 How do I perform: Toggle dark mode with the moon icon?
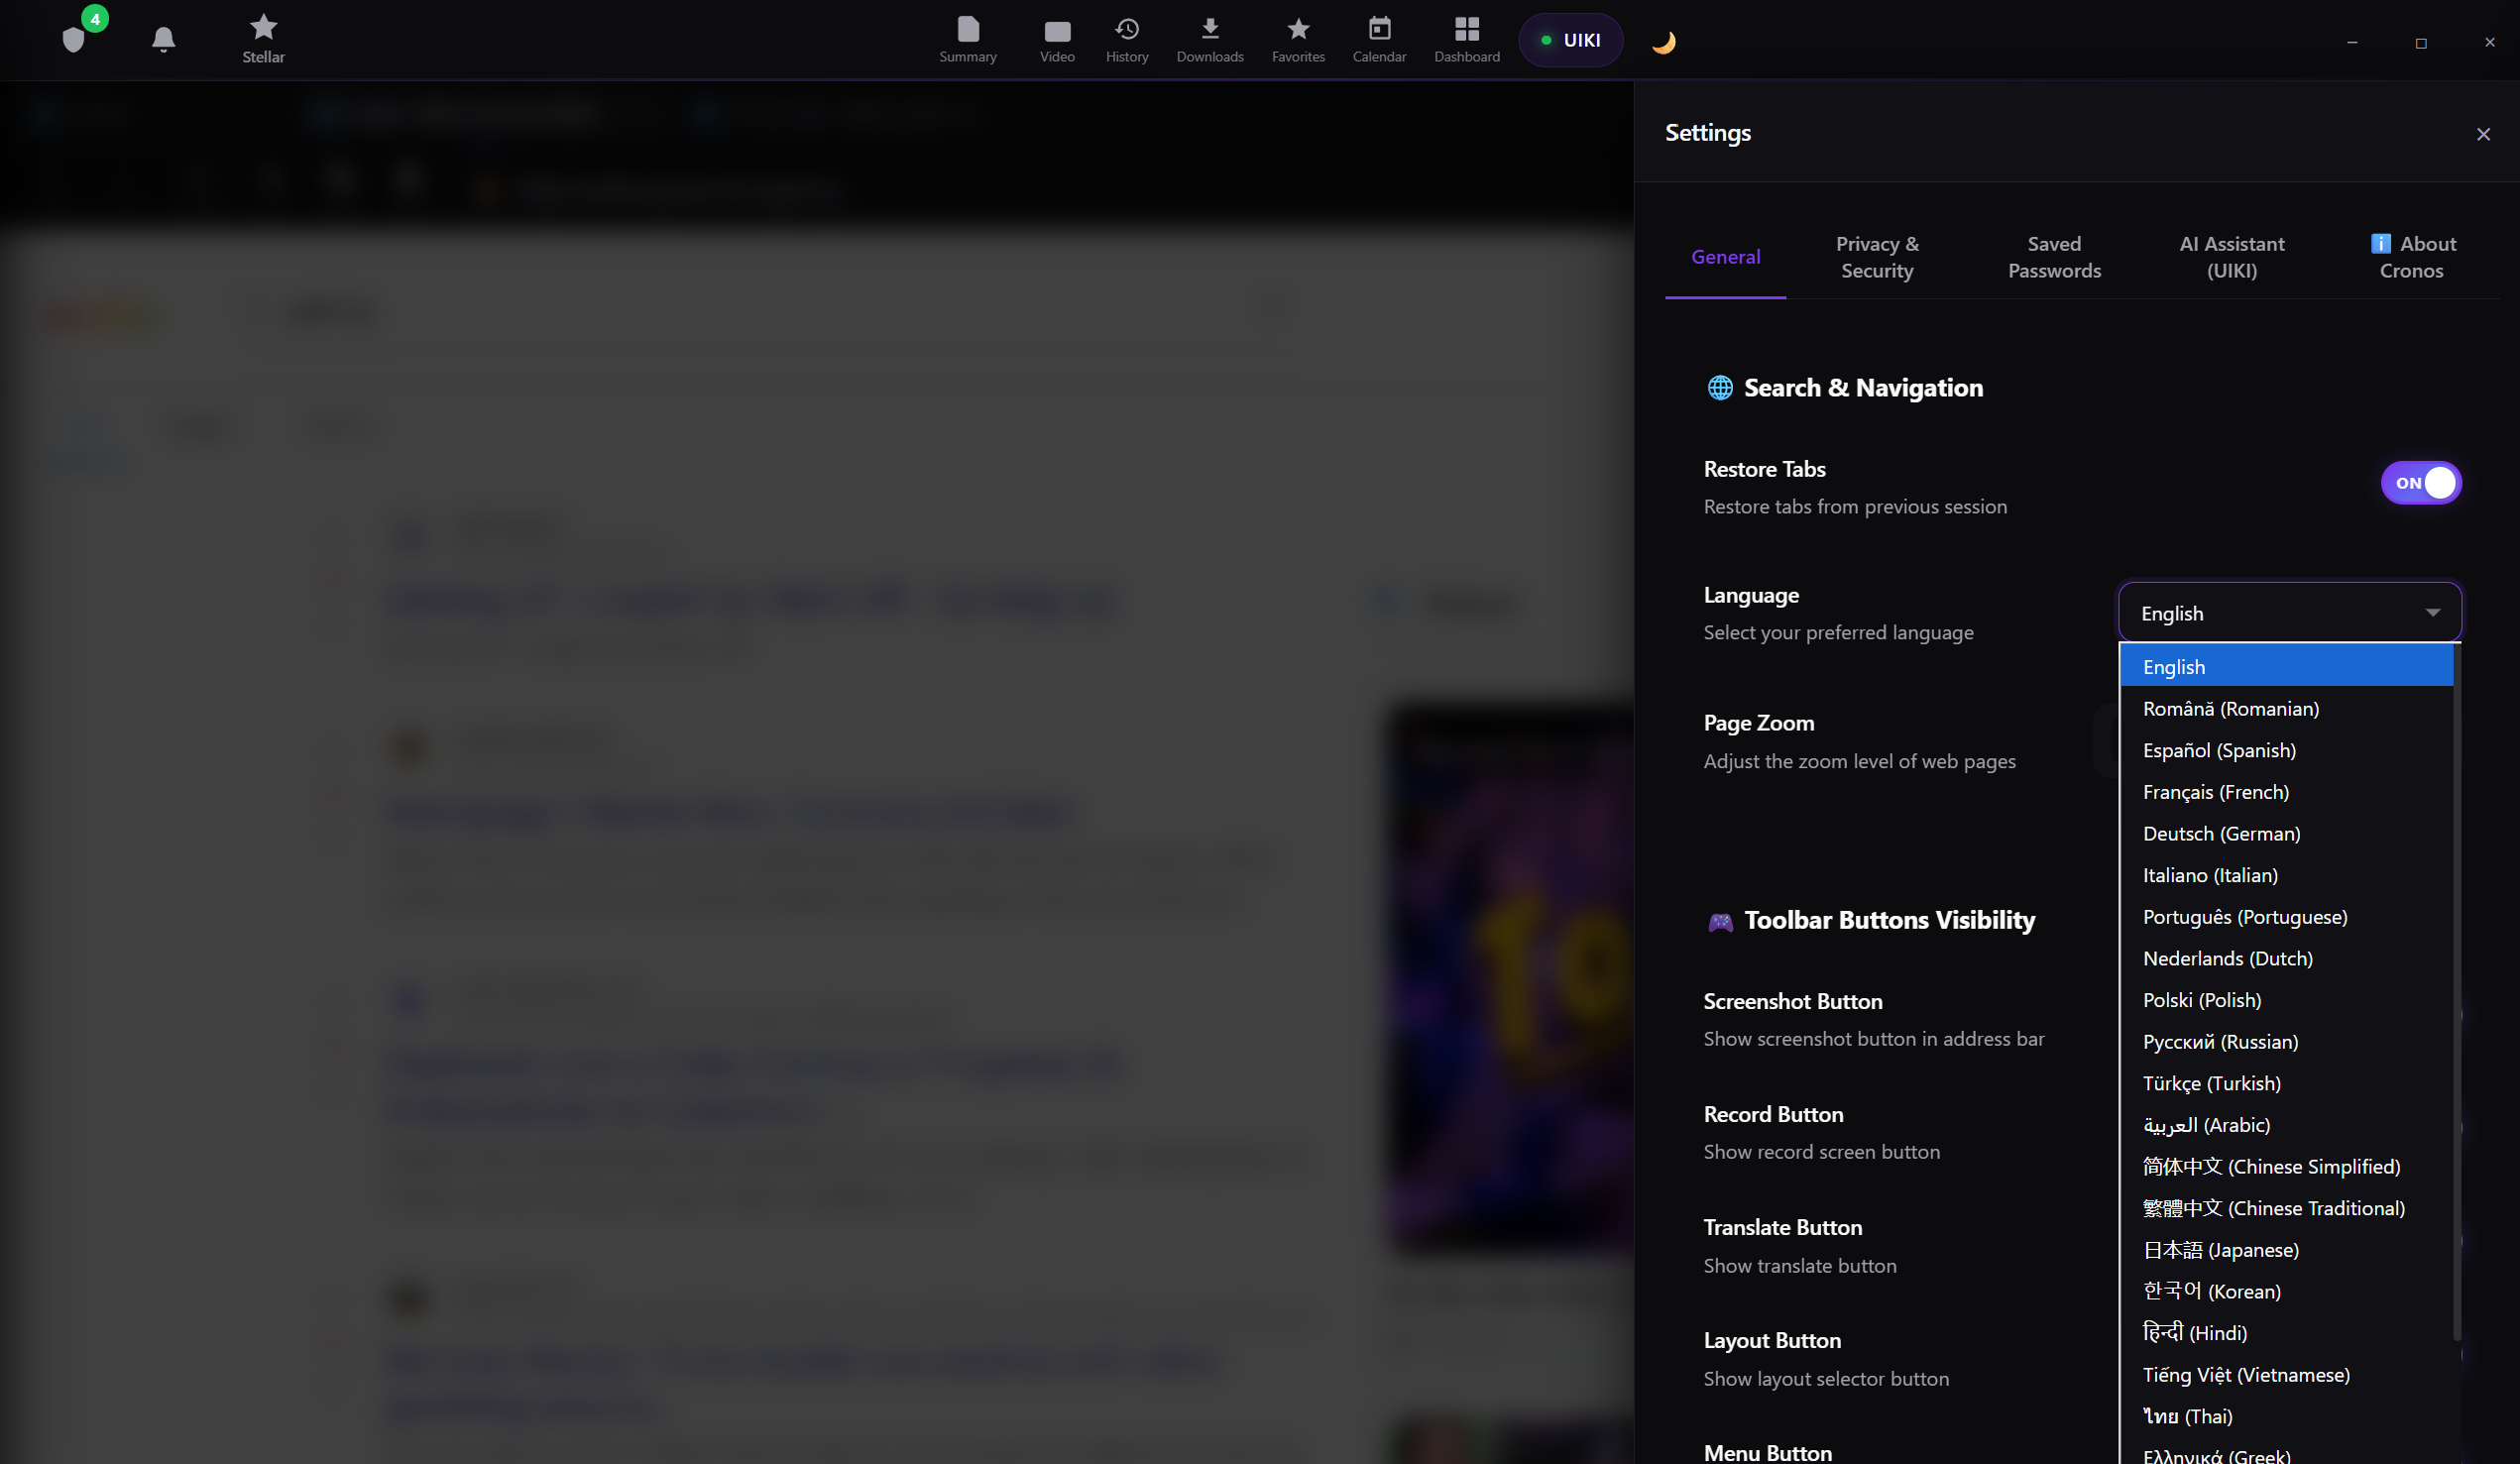1664,40
